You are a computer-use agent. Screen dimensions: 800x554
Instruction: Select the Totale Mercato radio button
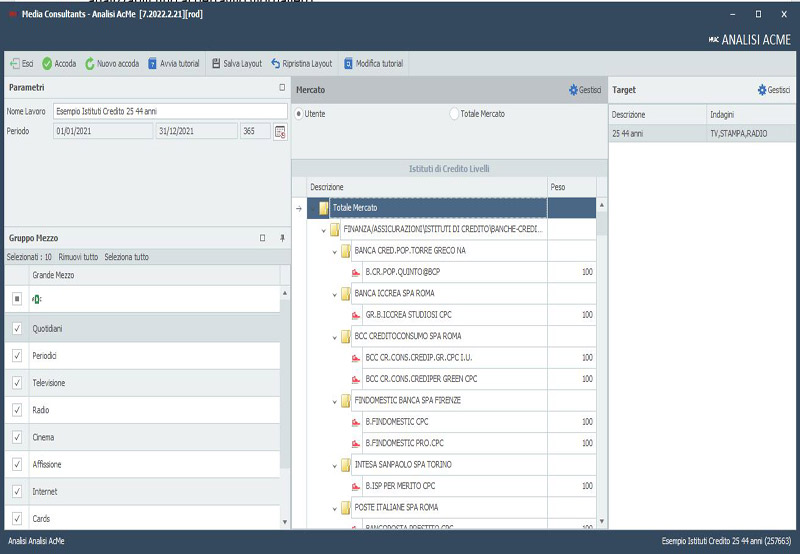pos(454,114)
